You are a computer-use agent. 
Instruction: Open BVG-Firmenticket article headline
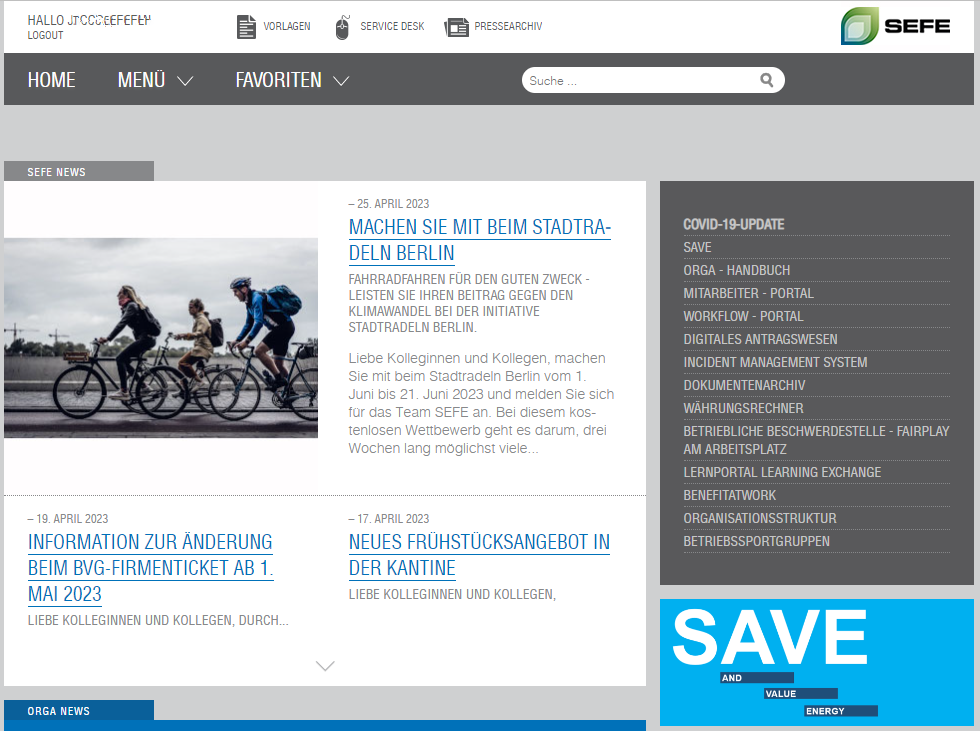tap(151, 568)
